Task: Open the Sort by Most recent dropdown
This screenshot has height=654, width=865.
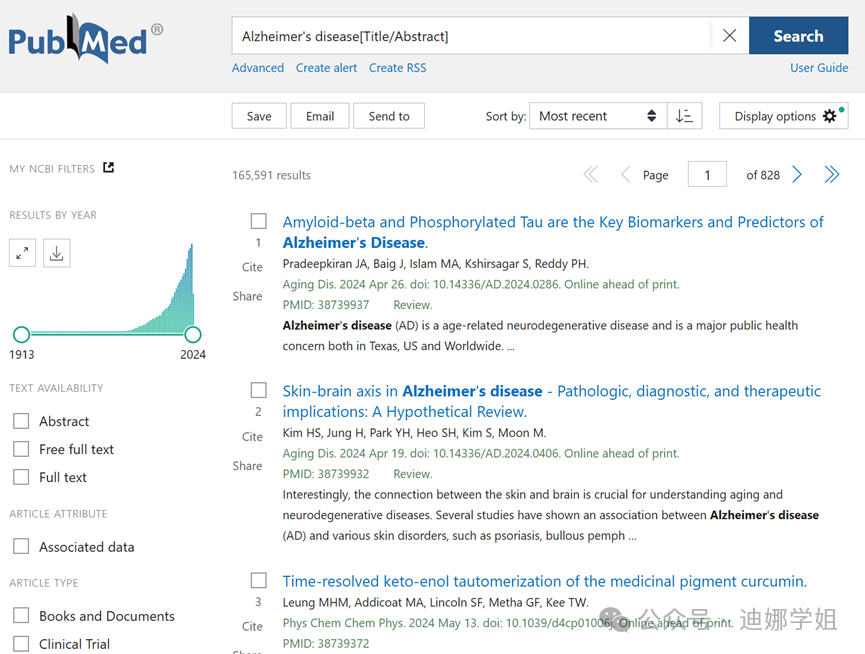Action: pyautogui.click(x=598, y=116)
